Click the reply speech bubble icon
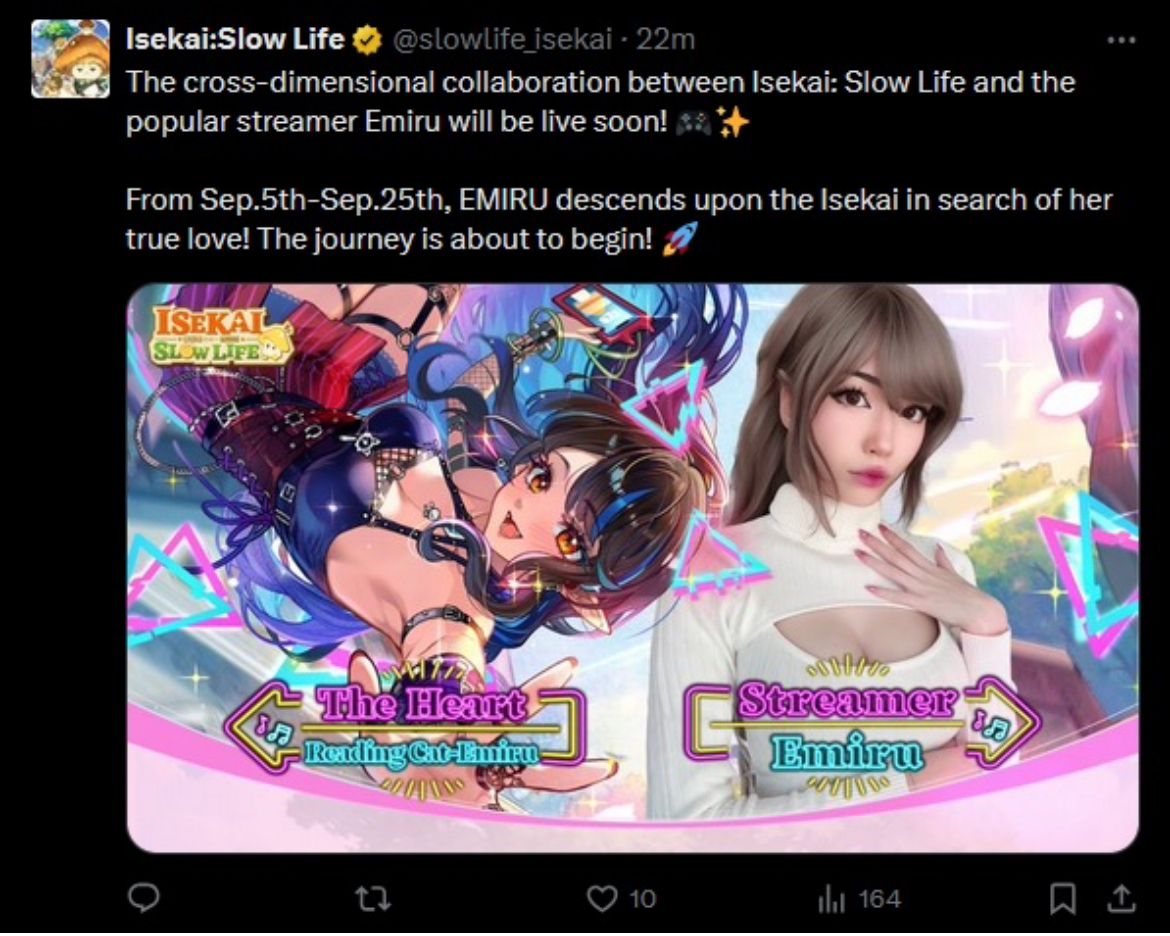 point(143,898)
